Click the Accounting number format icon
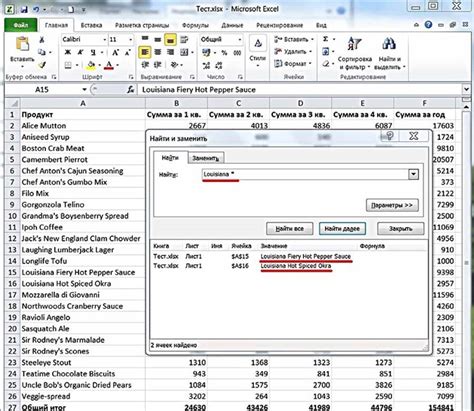Image resolution: width=474 pixels, height=411 pixels. (206, 52)
